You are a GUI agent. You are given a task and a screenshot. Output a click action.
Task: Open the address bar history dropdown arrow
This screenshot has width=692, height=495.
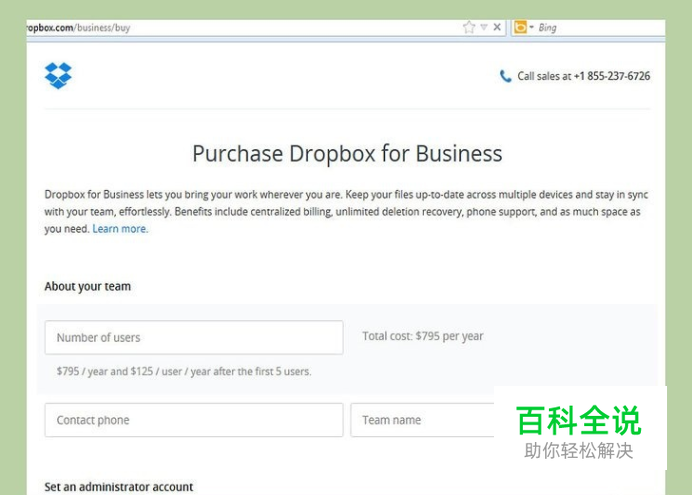pyautogui.click(x=484, y=27)
